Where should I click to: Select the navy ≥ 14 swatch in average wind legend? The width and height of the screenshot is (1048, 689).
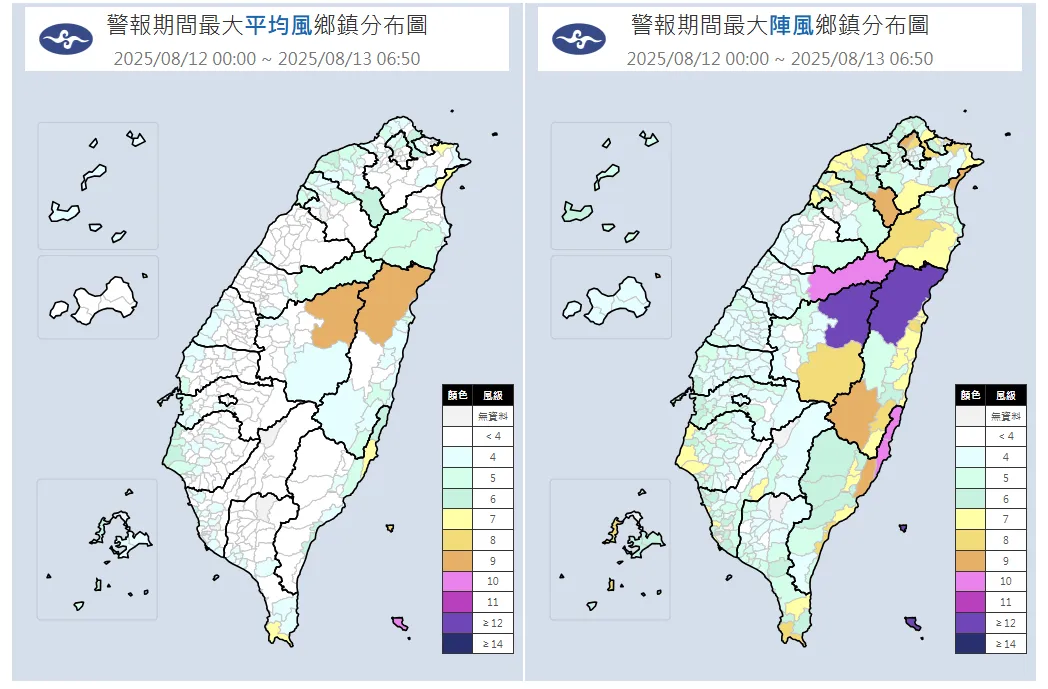(x=457, y=644)
